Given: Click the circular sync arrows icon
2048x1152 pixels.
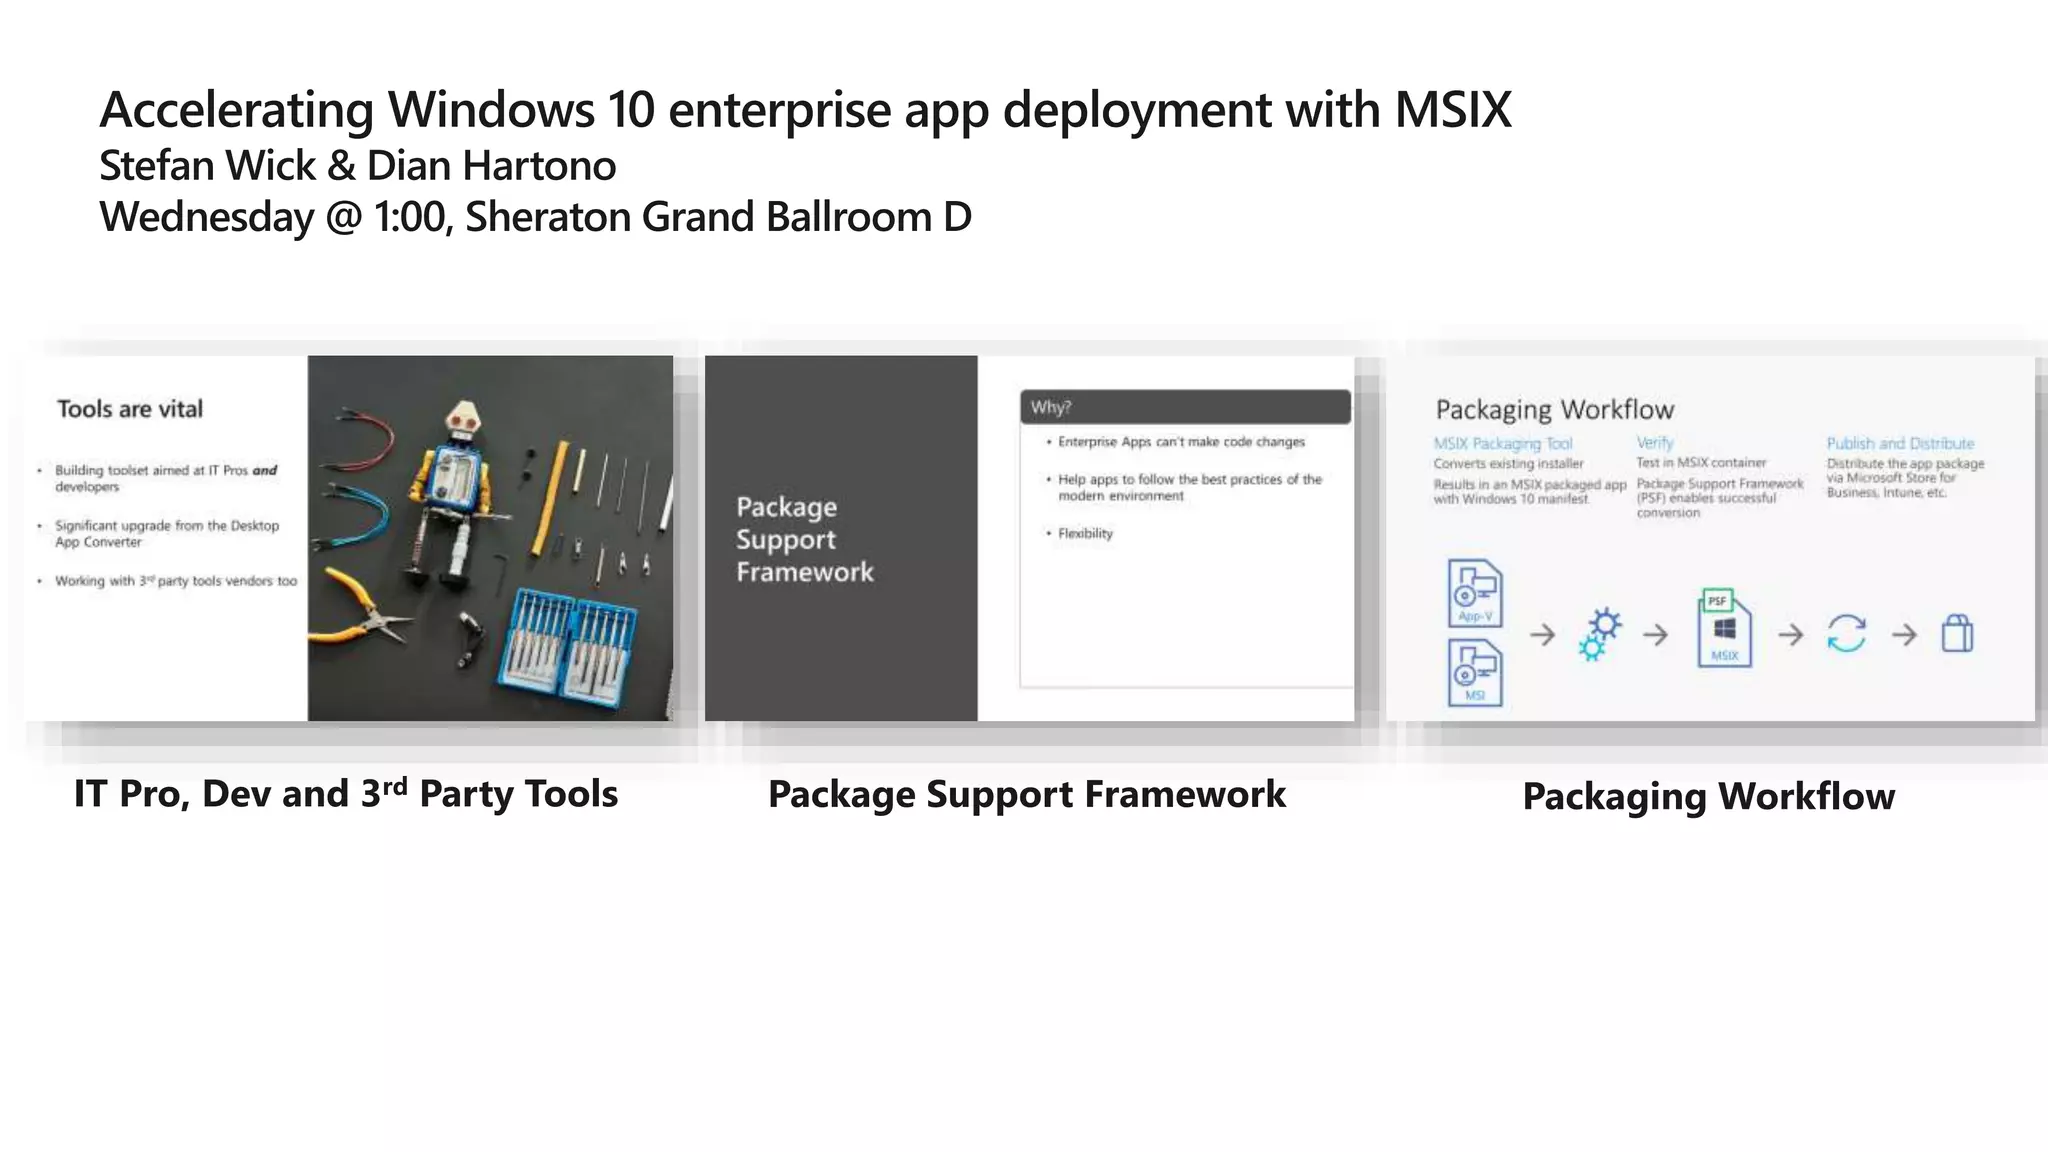Looking at the screenshot, I should (x=1846, y=634).
